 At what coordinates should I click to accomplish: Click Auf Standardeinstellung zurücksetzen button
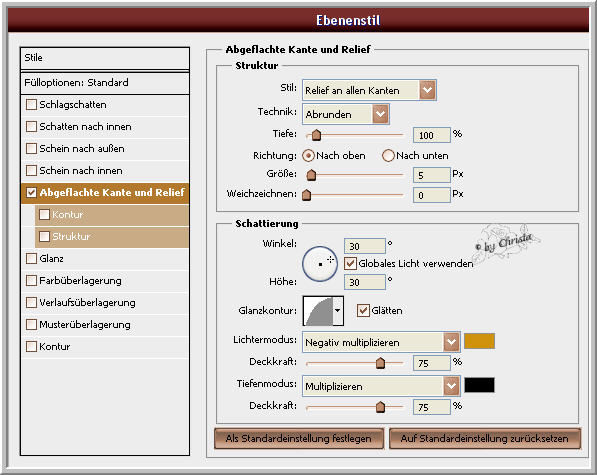coord(485,438)
